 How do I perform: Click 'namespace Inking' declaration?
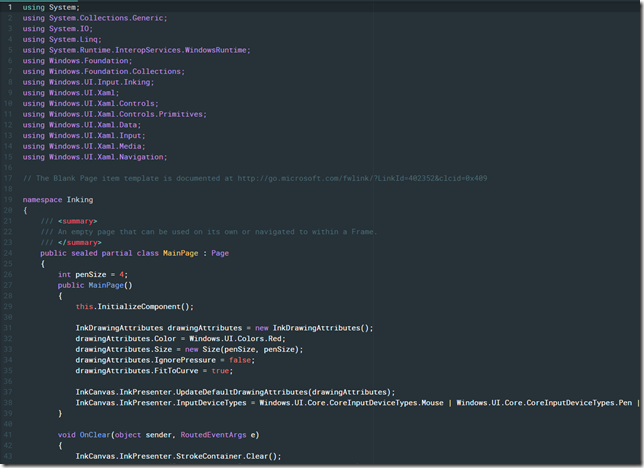pyautogui.click(x=58, y=200)
